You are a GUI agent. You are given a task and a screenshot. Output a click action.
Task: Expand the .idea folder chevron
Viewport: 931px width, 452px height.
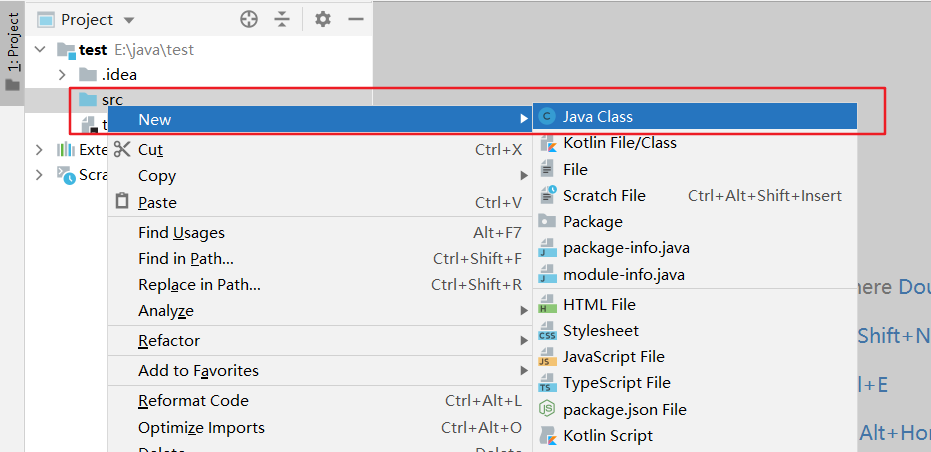pyautogui.click(x=62, y=75)
